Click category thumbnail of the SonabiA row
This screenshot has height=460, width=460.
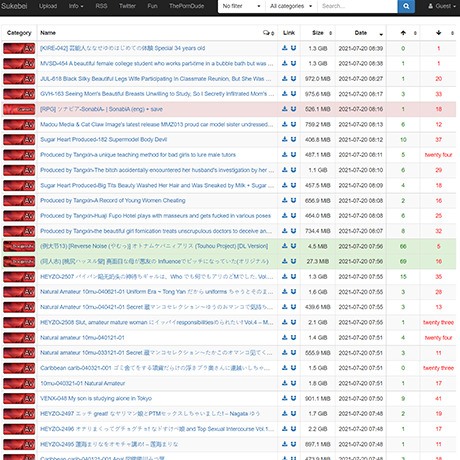click(19, 109)
